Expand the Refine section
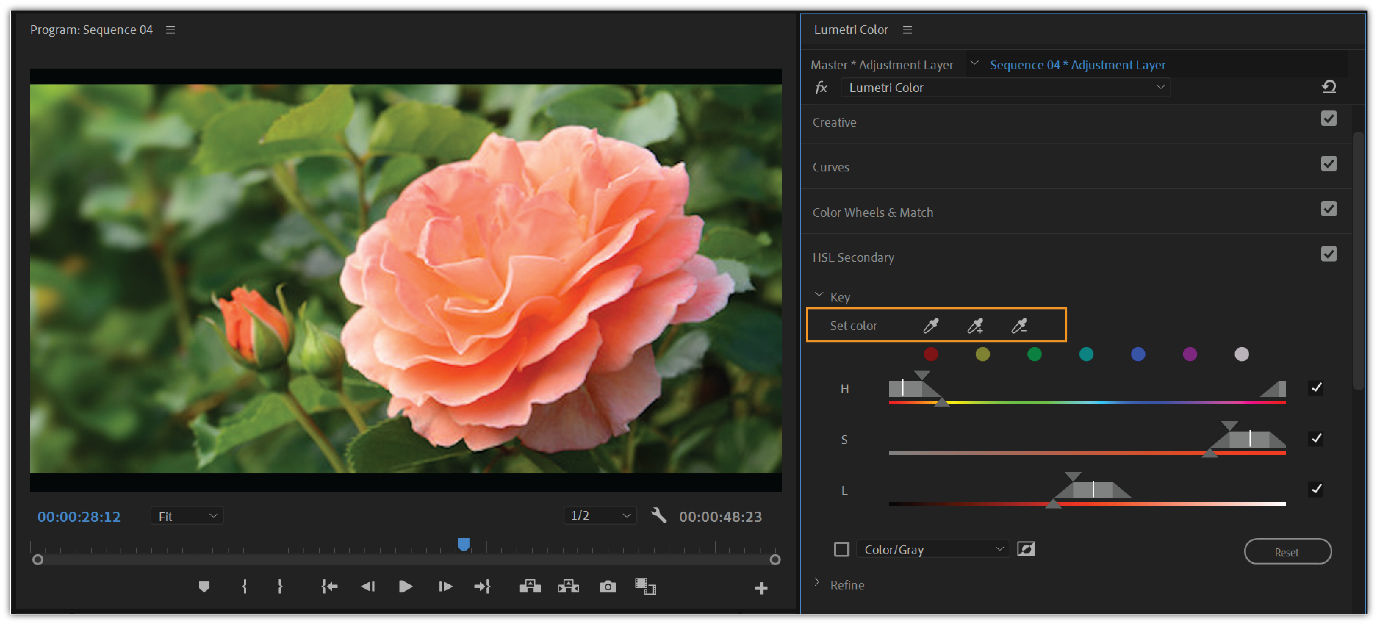Viewport: 1378px width, 625px height. pos(816,585)
